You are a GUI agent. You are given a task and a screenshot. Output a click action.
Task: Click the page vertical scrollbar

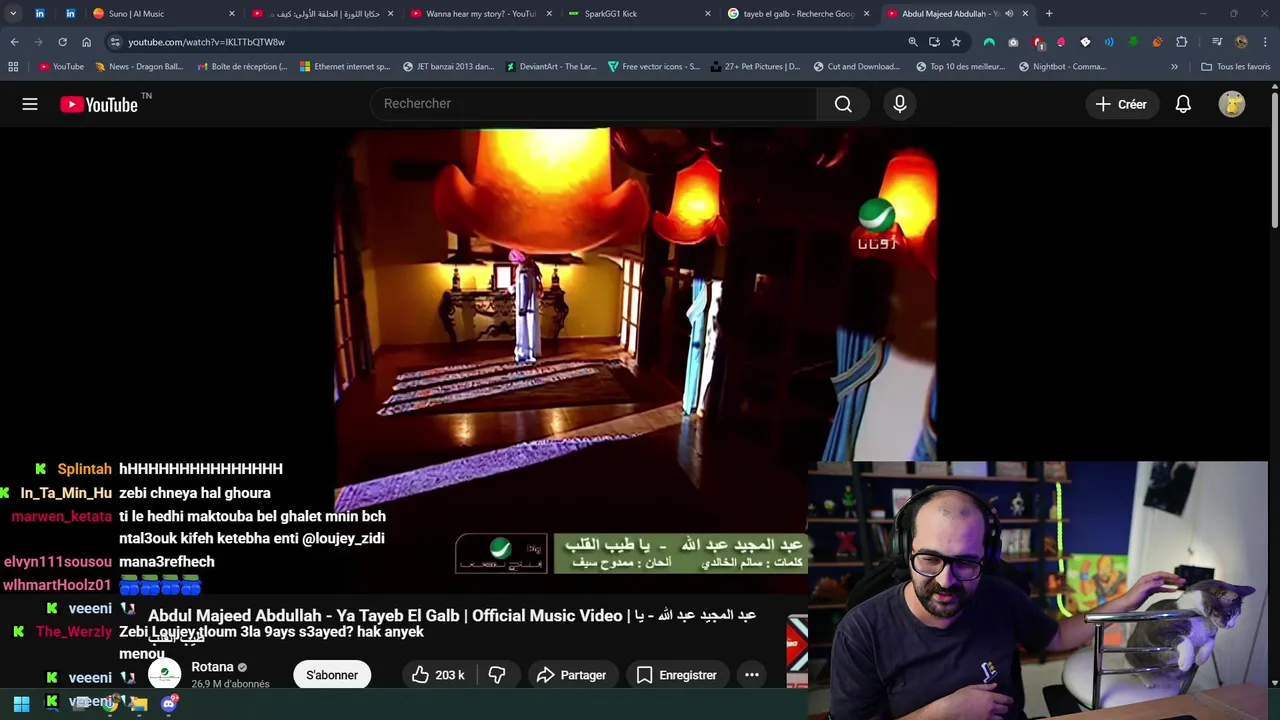tap(1274, 160)
